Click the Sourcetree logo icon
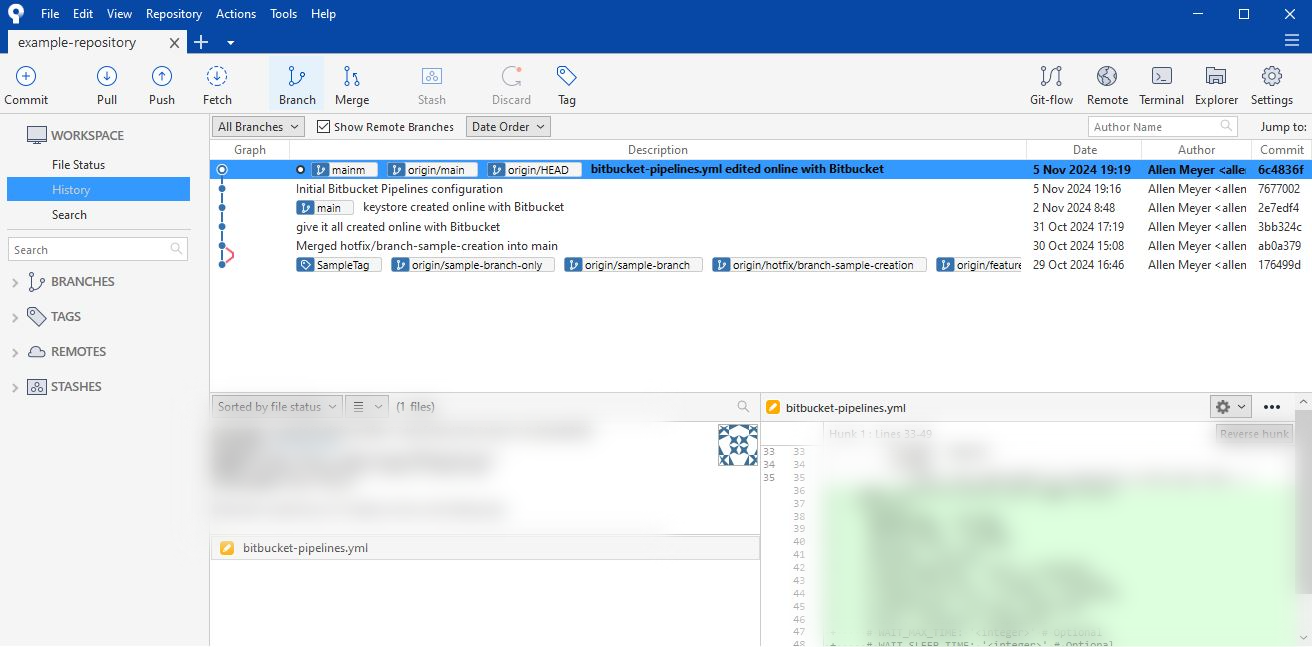 coord(16,14)
